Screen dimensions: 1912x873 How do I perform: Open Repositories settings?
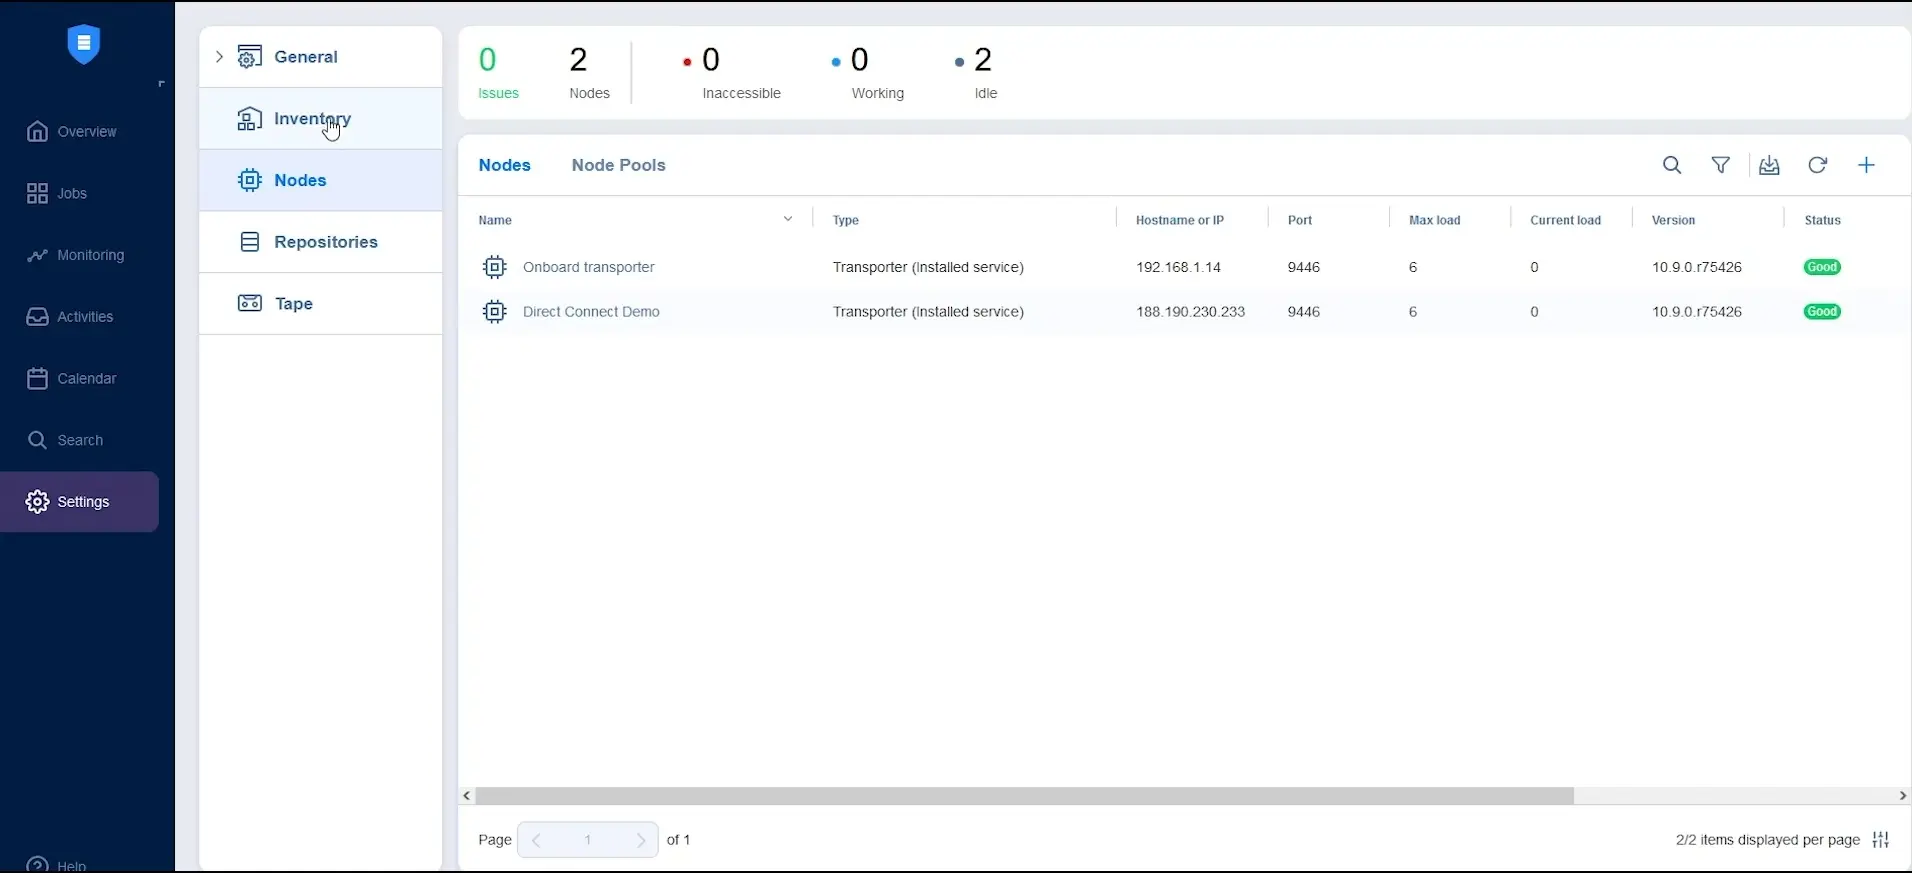(x=320, y=242)
